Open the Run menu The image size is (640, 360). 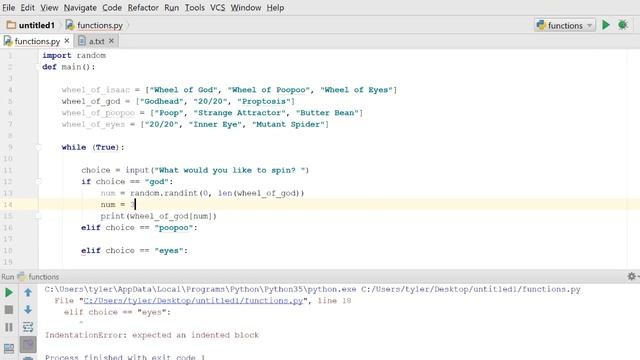tap(171, 8)
